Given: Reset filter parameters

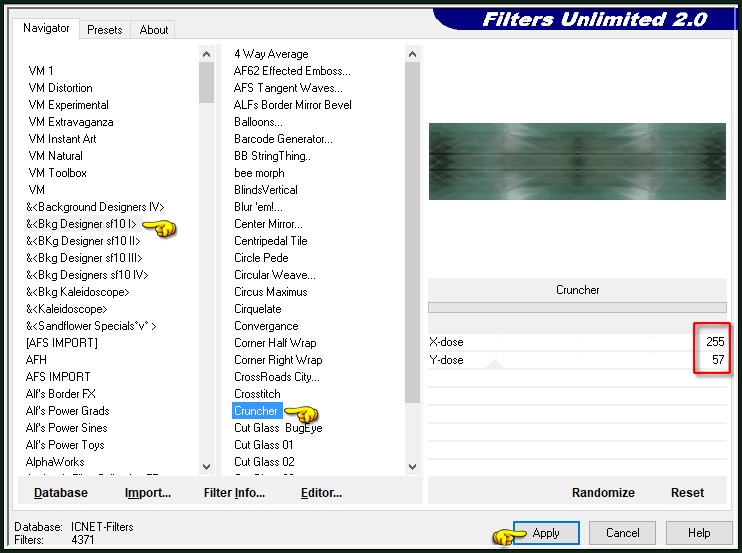Looking at the screenshot, I should pyautogui.click(x=687, y=492).
